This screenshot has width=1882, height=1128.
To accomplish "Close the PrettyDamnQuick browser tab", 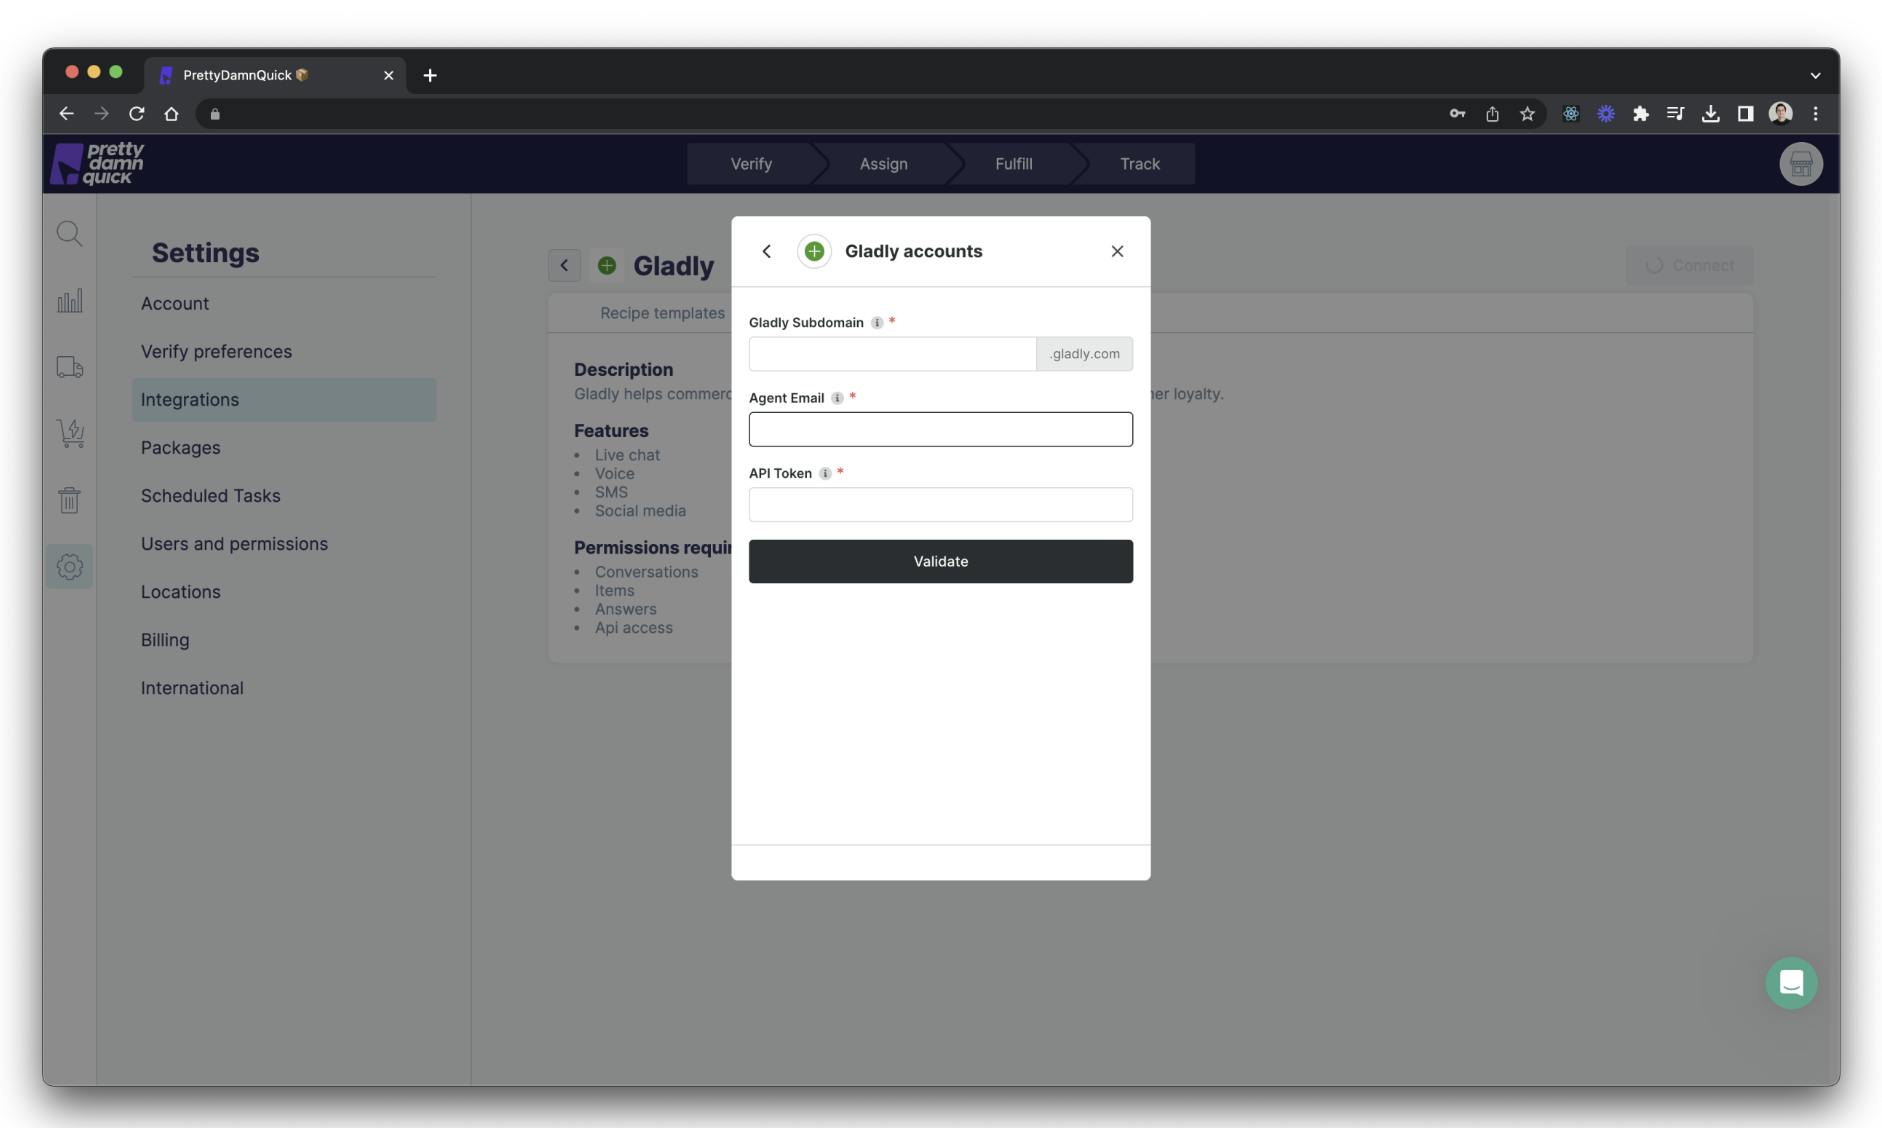I will tap(388, 76).
